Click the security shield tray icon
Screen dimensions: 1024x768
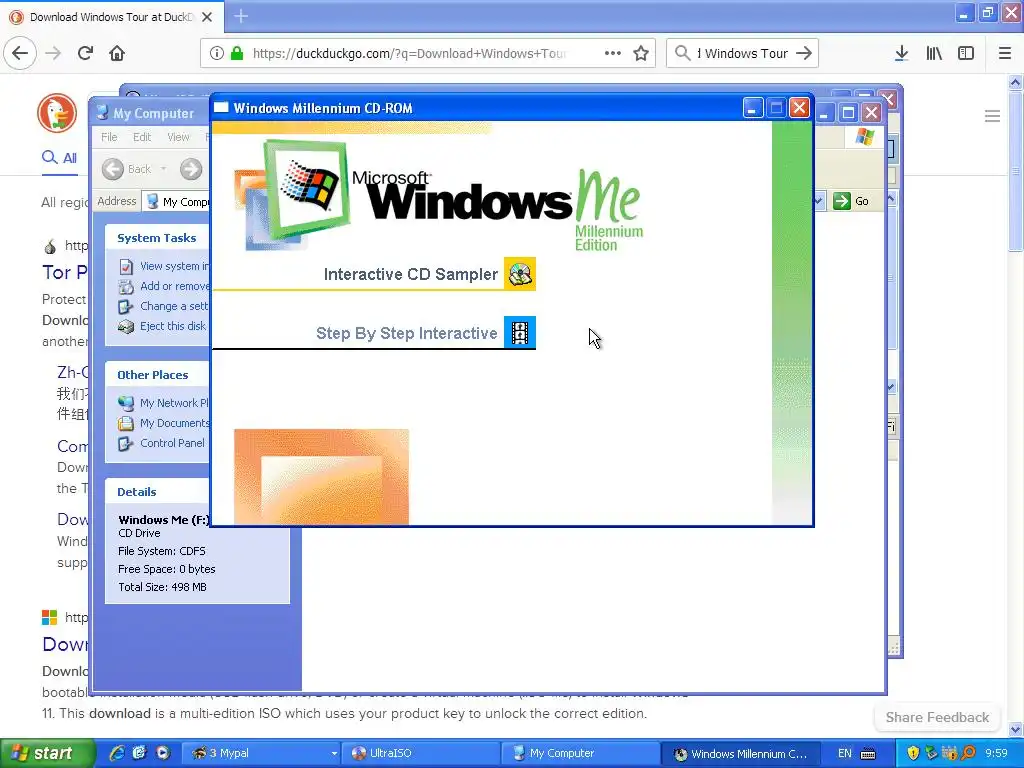point(913,753)
